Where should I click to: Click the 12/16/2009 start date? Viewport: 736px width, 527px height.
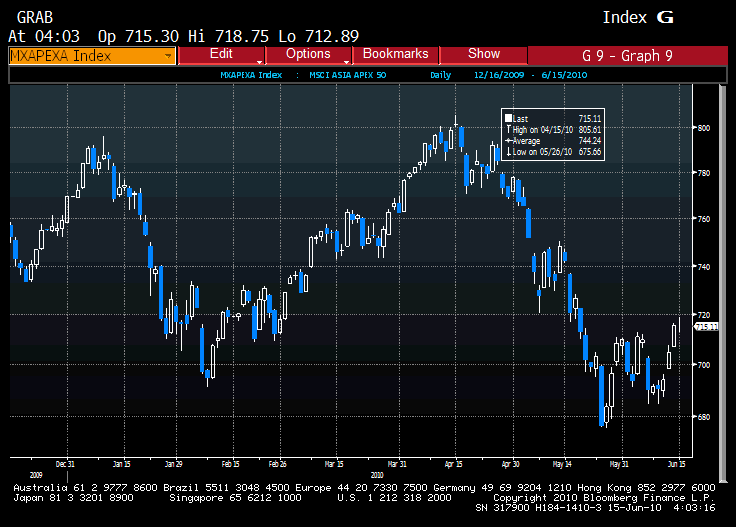tap(498, 75)
